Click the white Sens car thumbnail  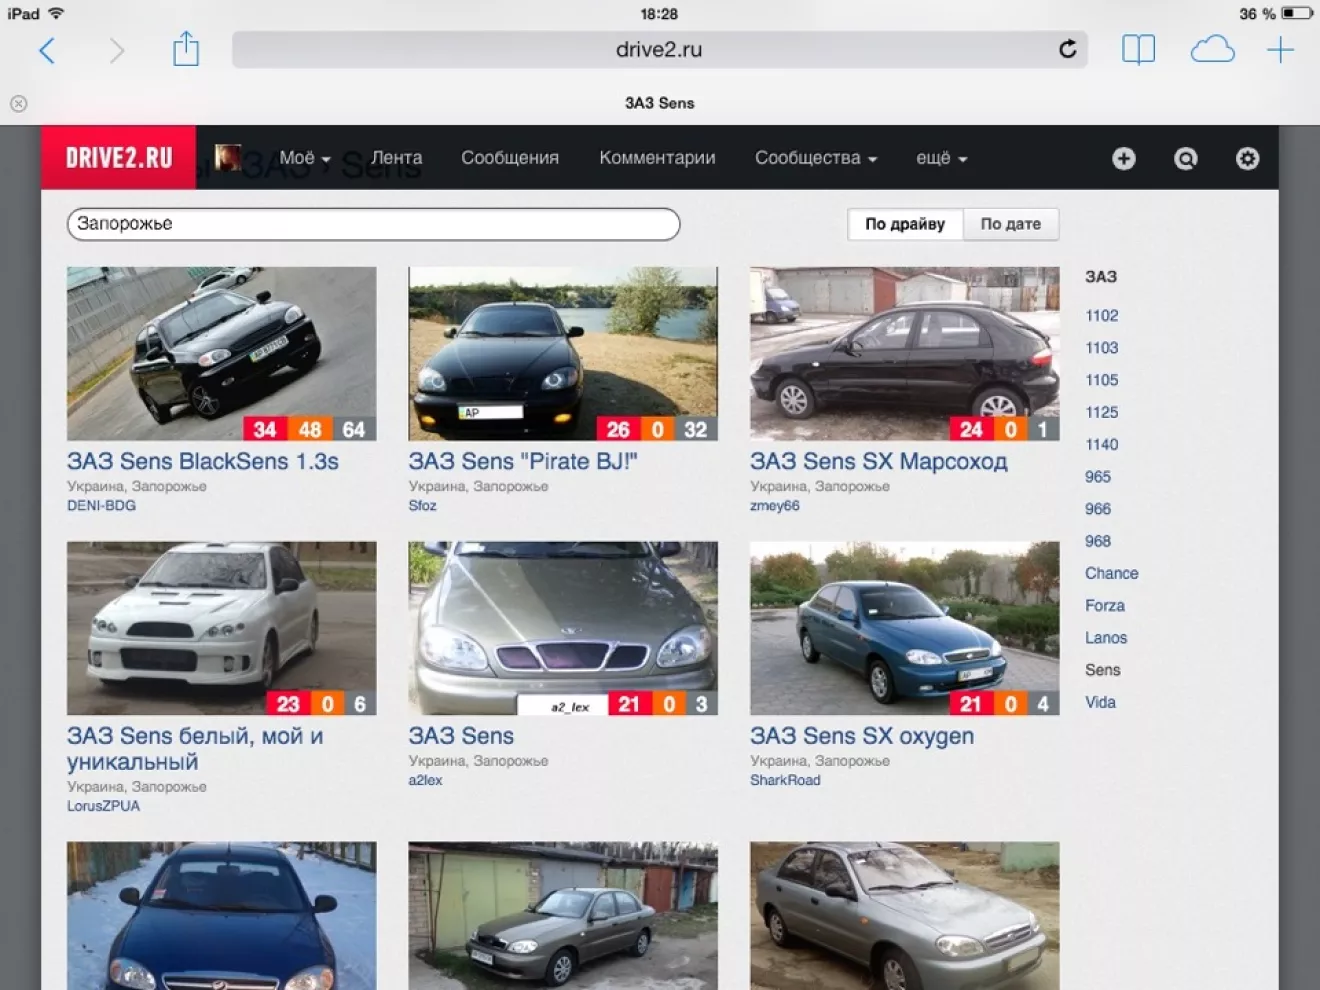click(x=221, y=628)
